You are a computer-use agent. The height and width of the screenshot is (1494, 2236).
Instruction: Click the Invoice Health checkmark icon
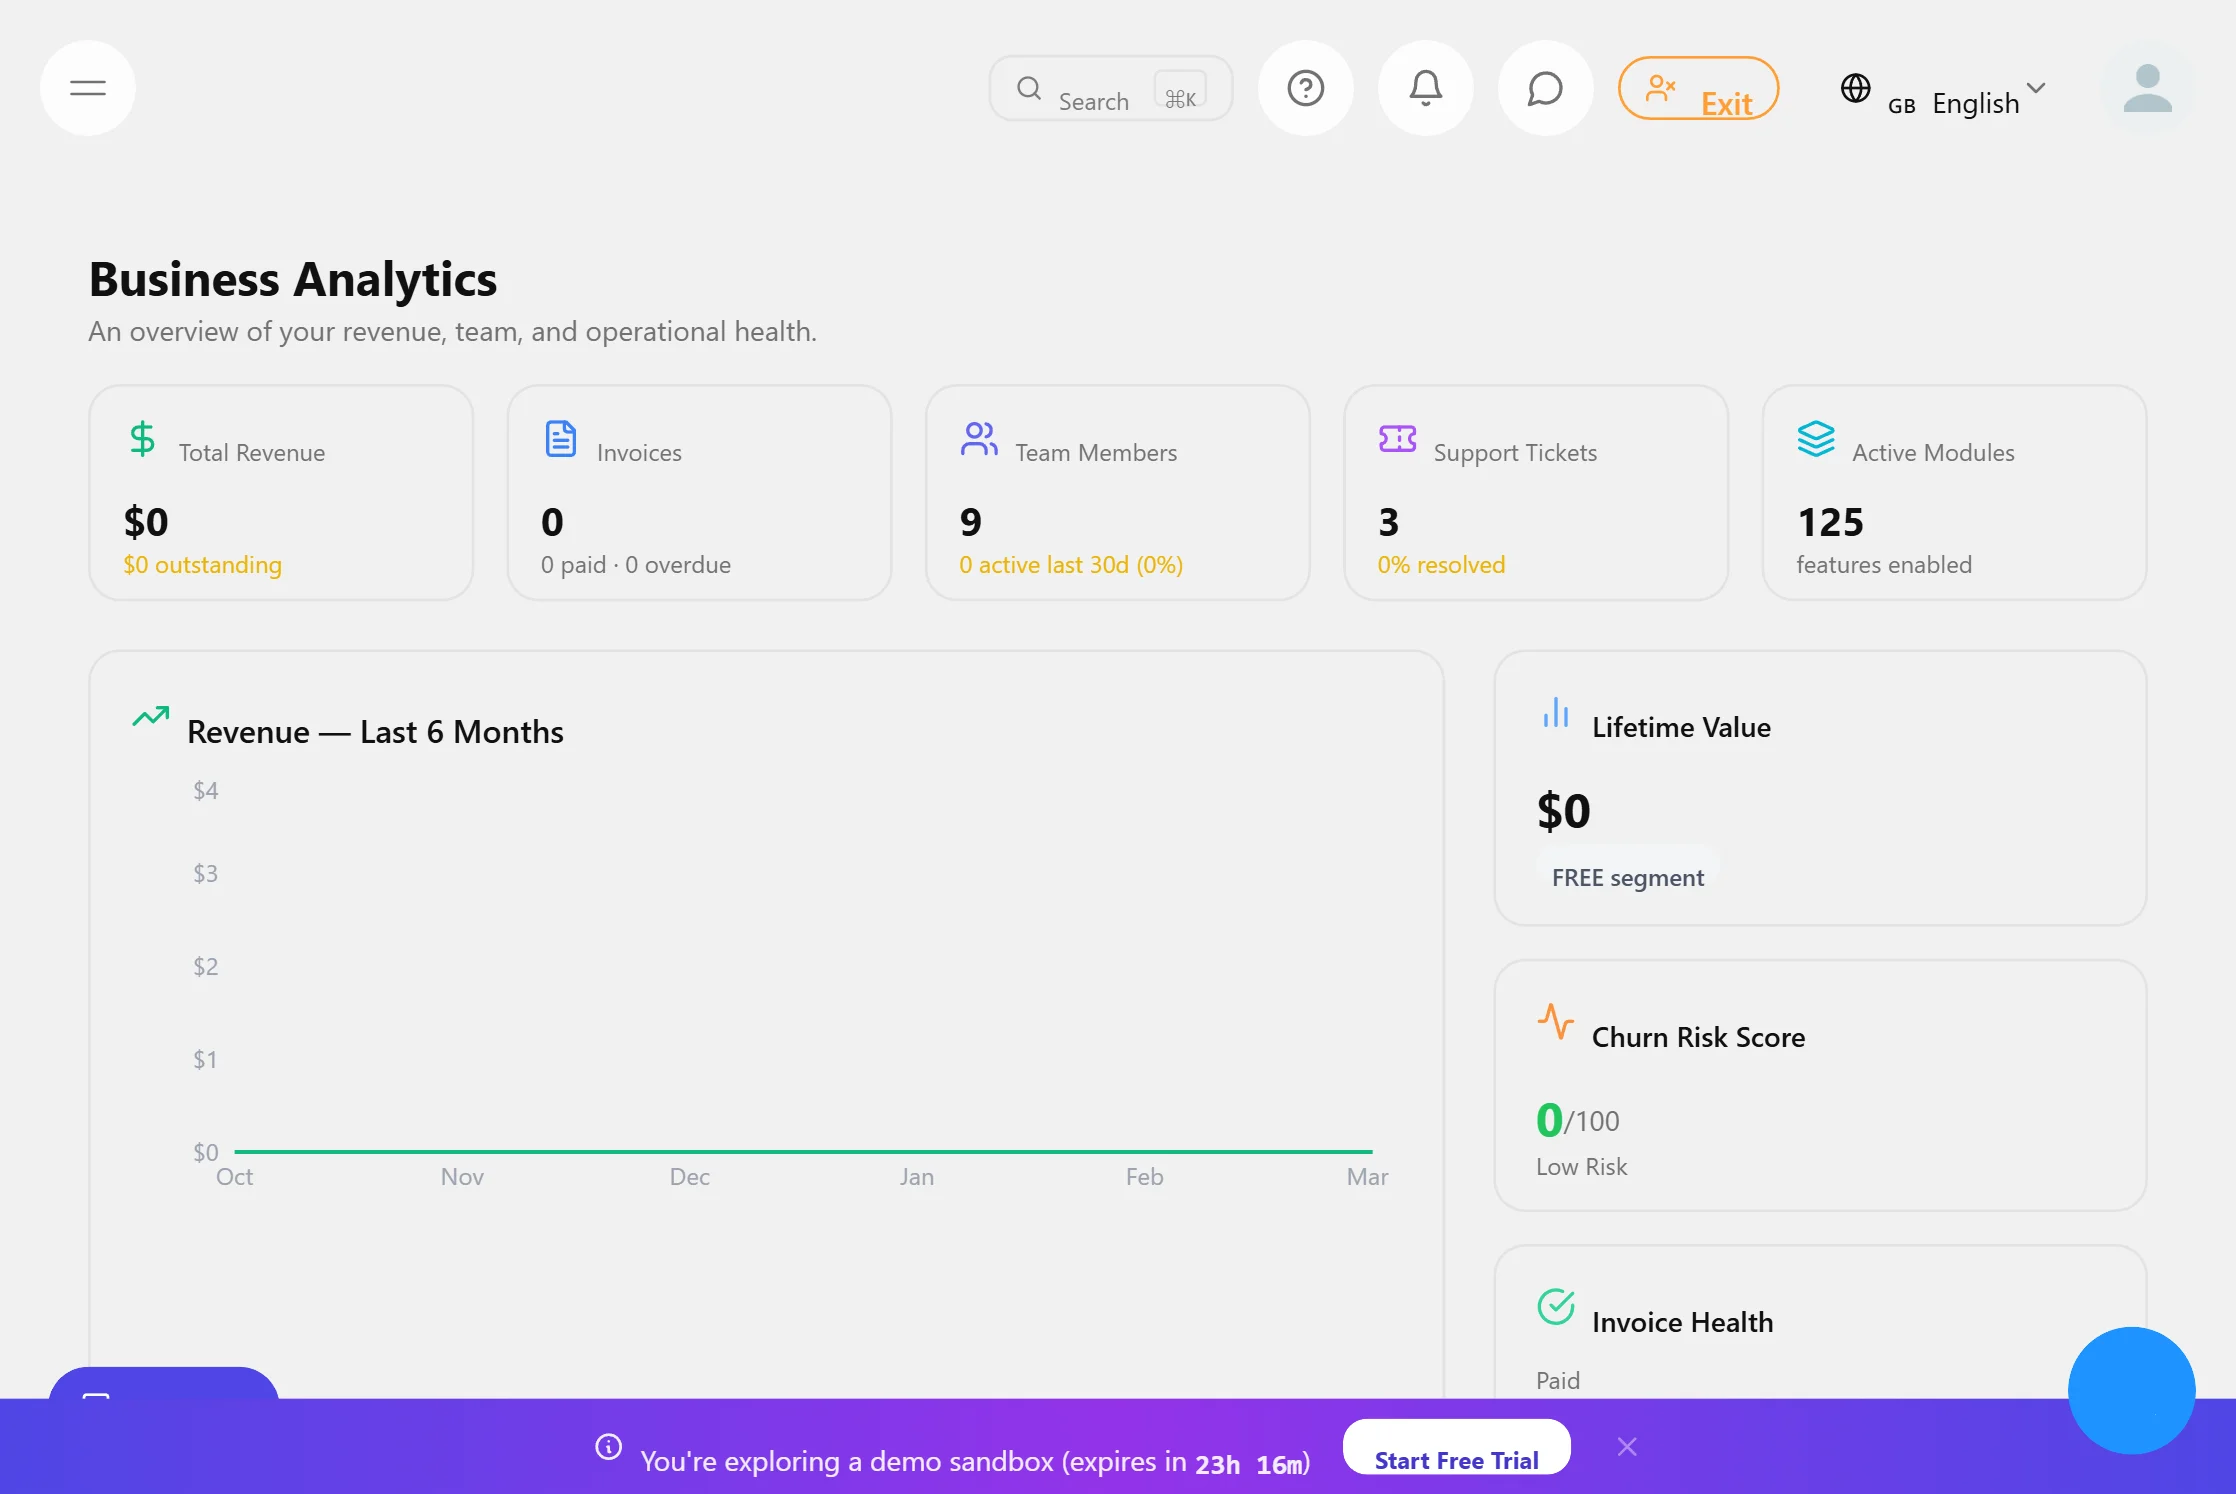tap(1554, 1306)
